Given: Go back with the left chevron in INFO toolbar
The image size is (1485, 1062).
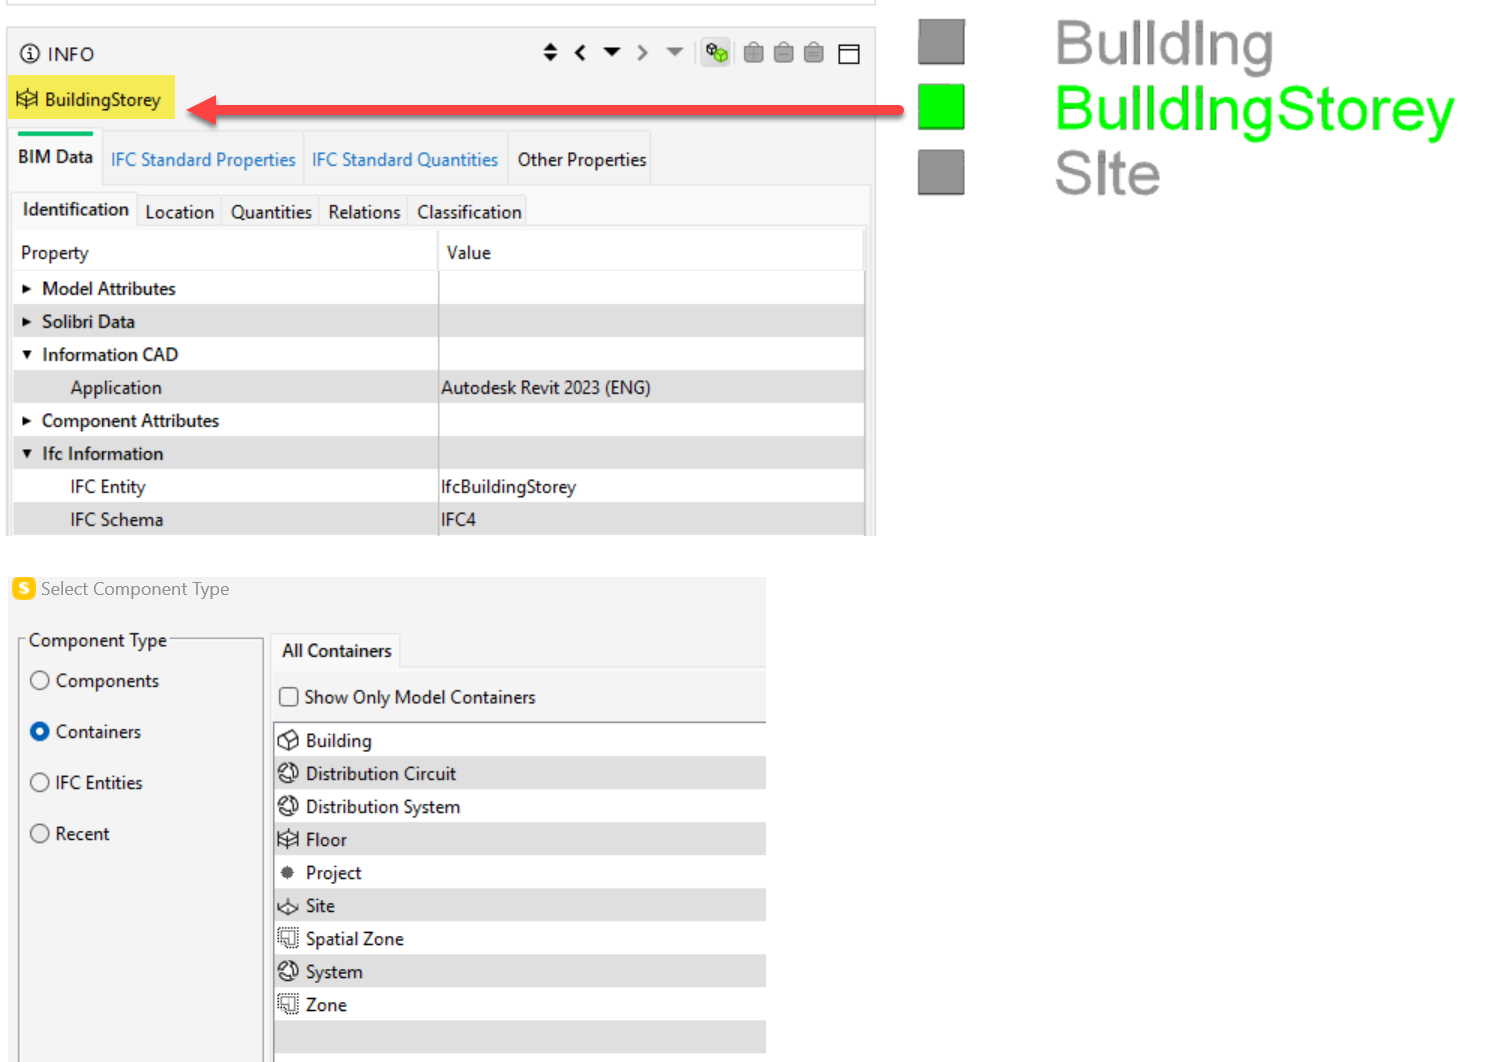Looking at the screenshot, I should pyautogui.click(x=580, y=53).
